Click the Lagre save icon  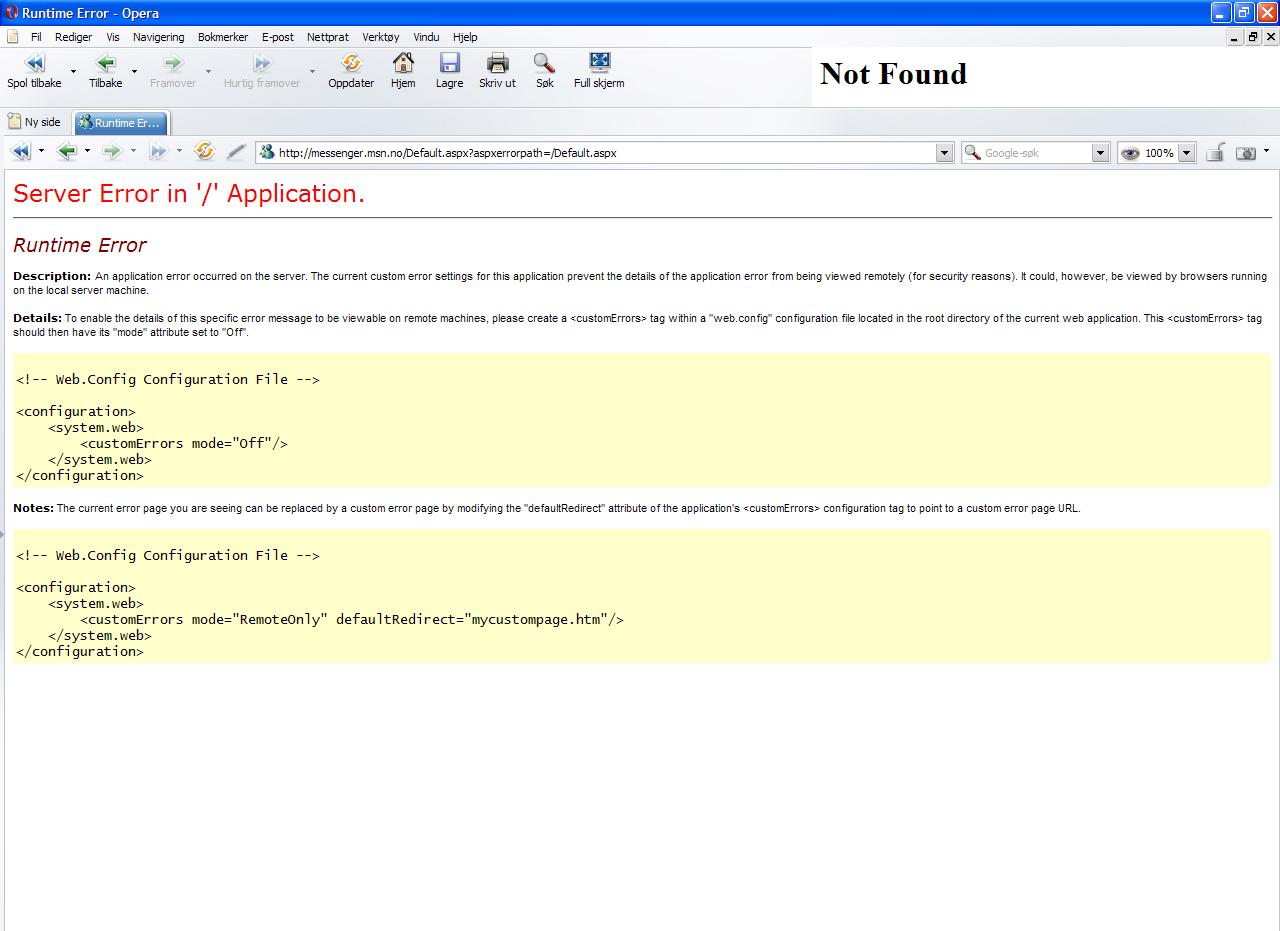click(x=449, y=65)
